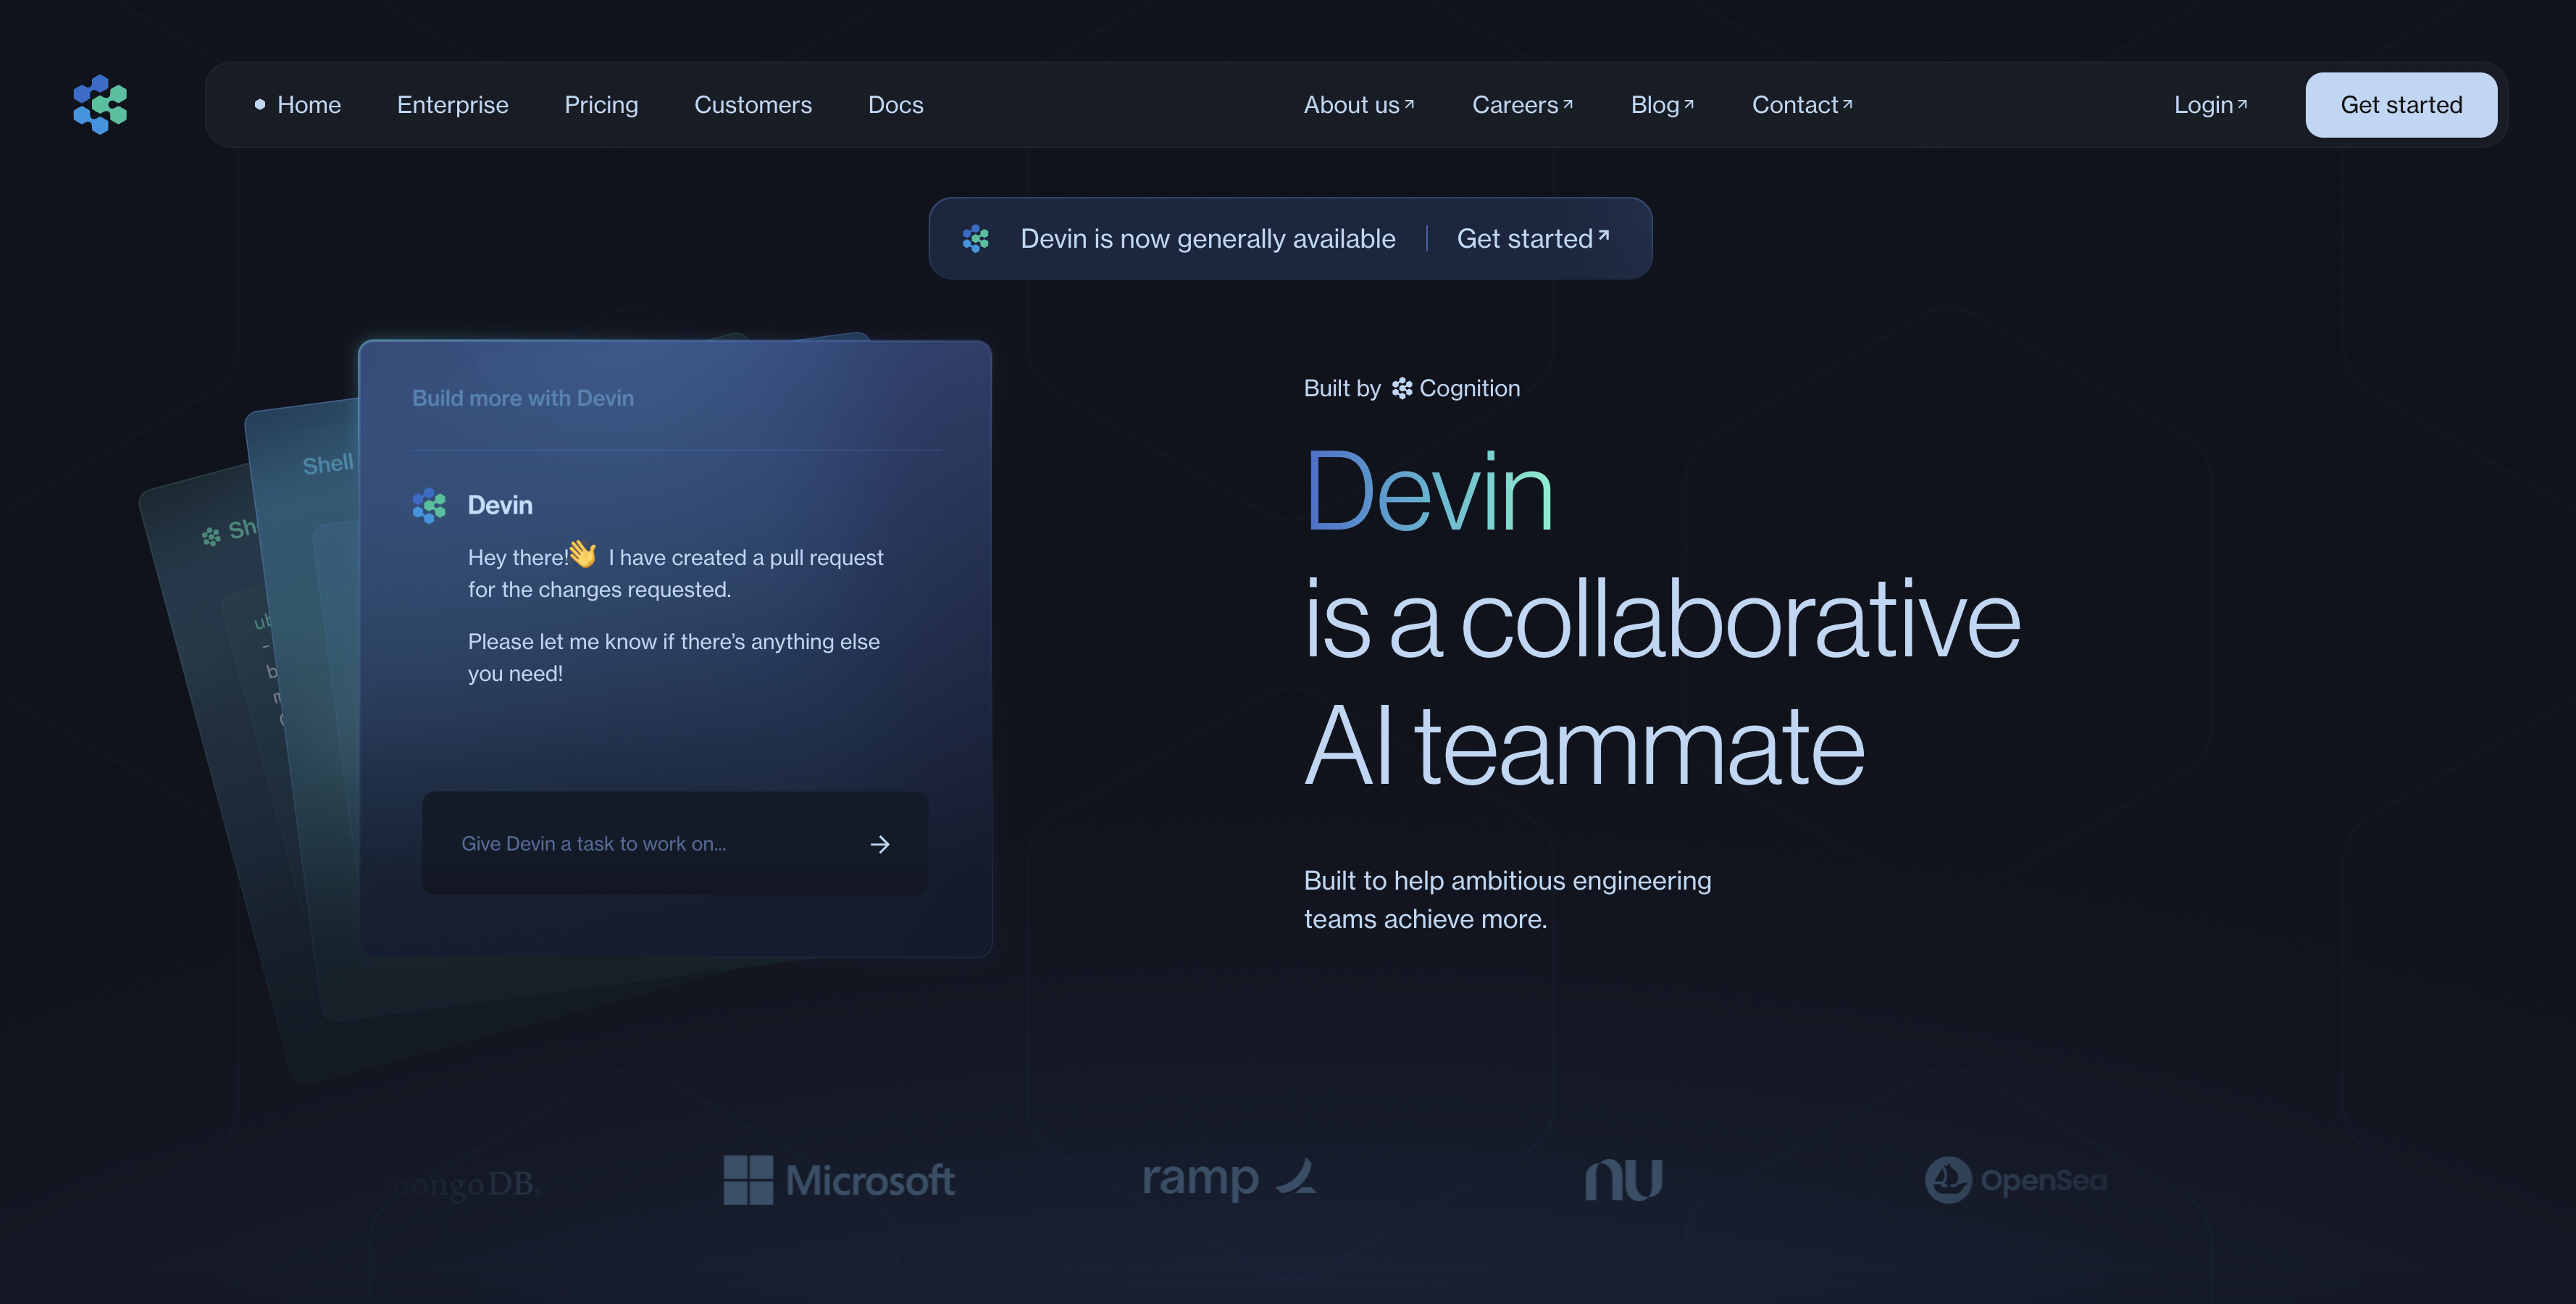Click the header Get started button
The image size is (2576, 1304).
pyautogui.click(x=2401, y=105)
